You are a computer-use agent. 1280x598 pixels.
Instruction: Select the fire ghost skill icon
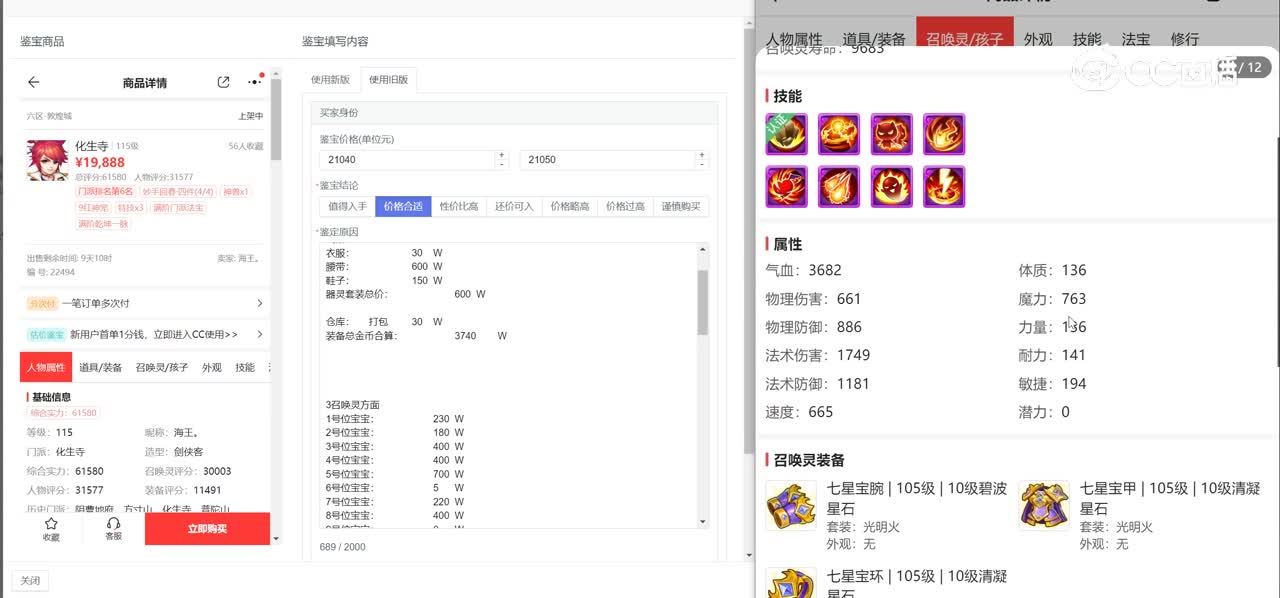891,187
